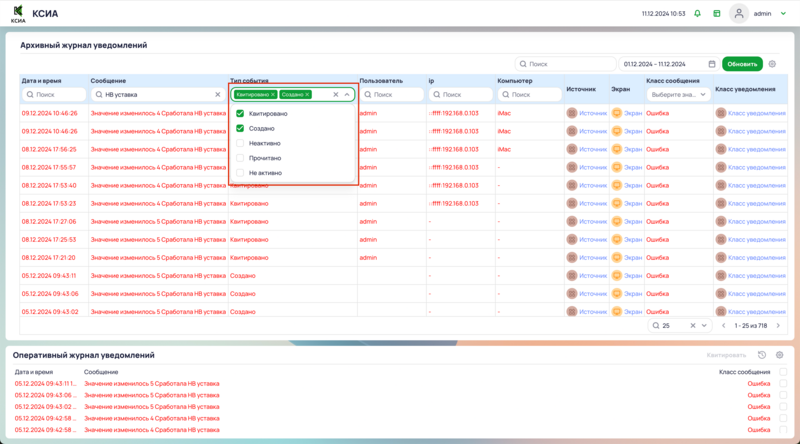
Task: Open the page size dropdown showing 25
Action: click(704, 326)
